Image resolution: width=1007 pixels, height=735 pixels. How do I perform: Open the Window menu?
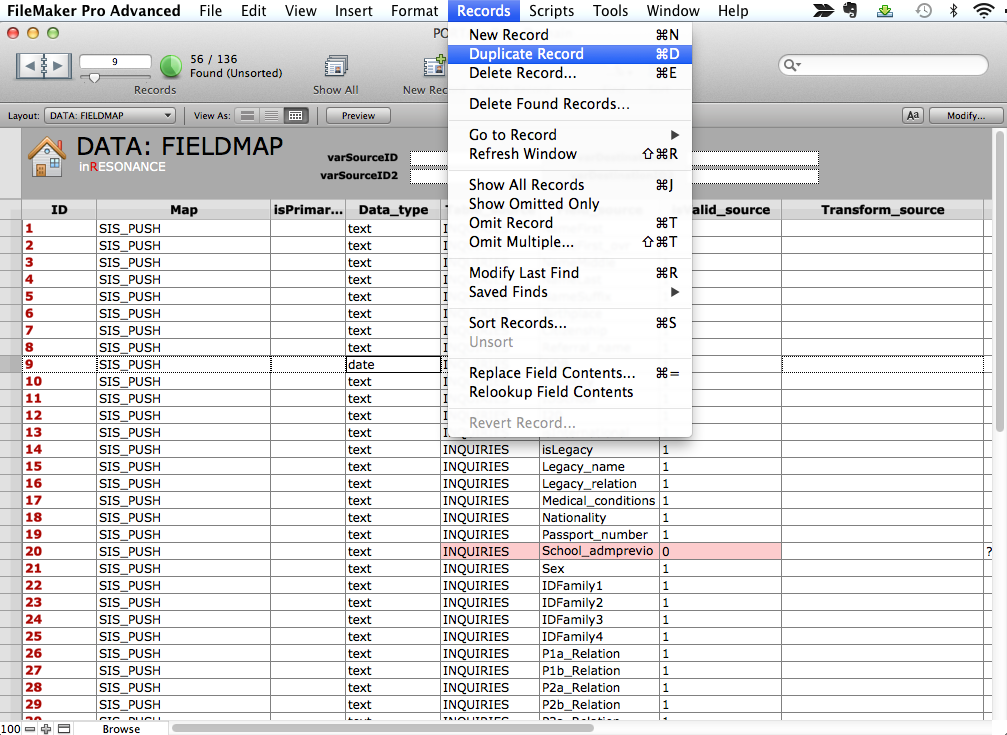coord(672,11)
